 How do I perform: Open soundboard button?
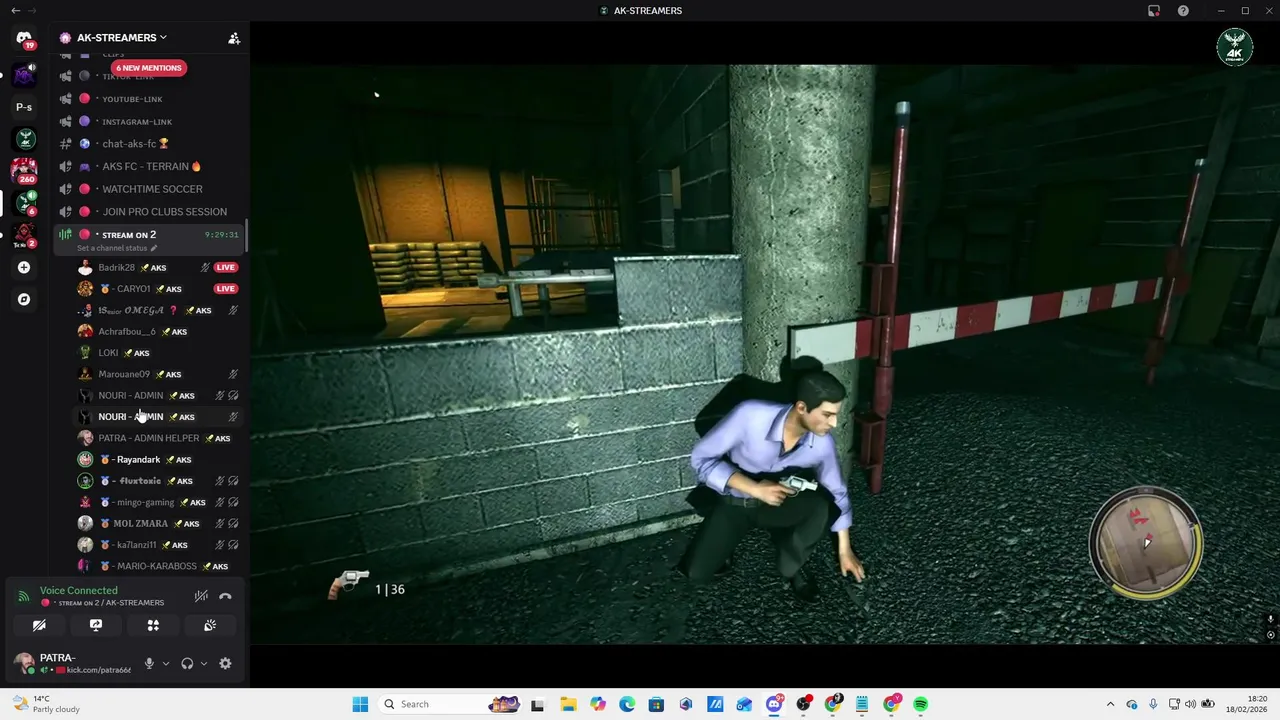[210, 625]
